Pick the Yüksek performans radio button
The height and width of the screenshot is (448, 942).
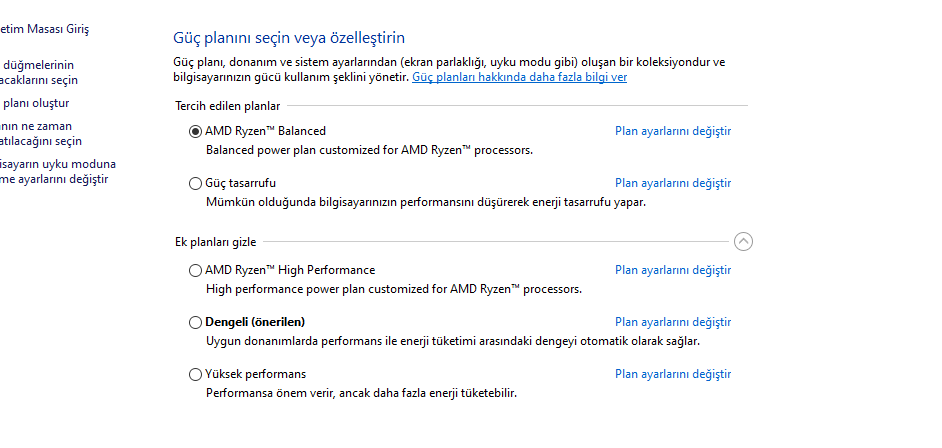[x=195, y=374]
